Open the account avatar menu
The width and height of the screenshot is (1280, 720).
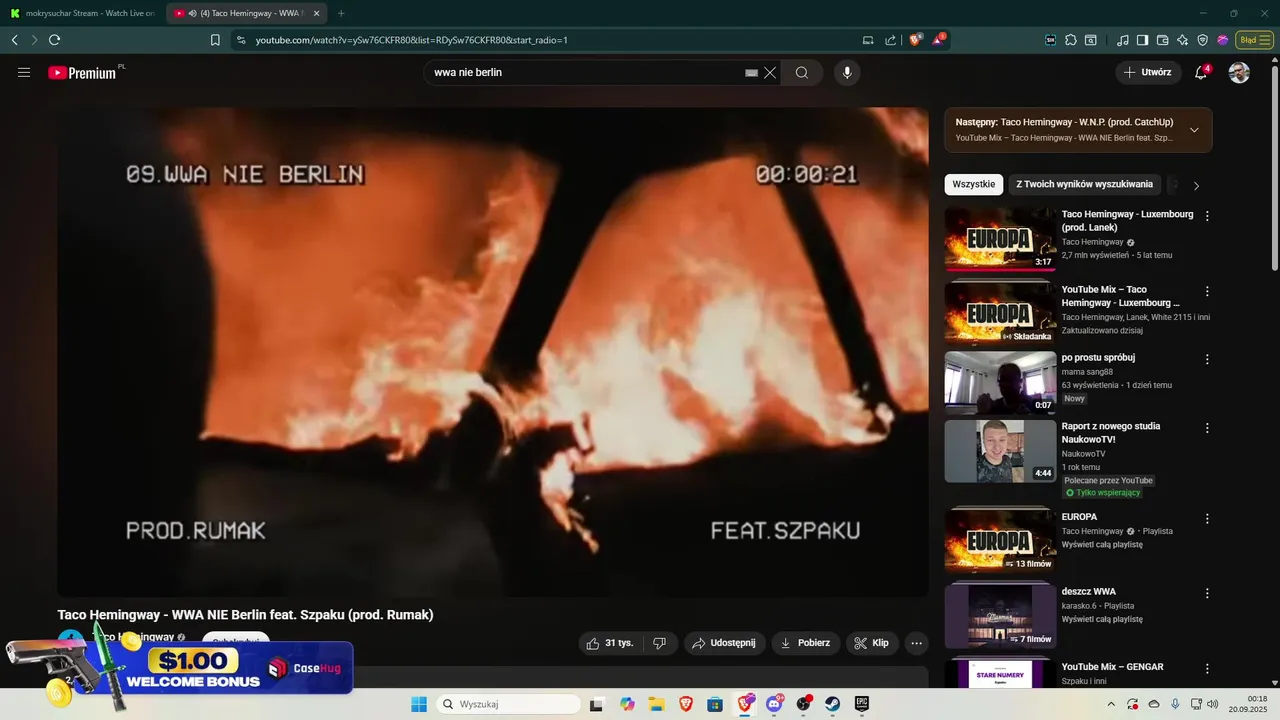(1239, 72)
